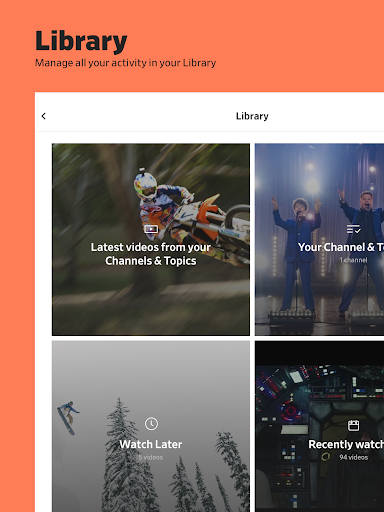This screenshot has width=384, height=512.
Task: Click the motocross rider's helmet in thumbnail
Action: [x=146, y=185]
